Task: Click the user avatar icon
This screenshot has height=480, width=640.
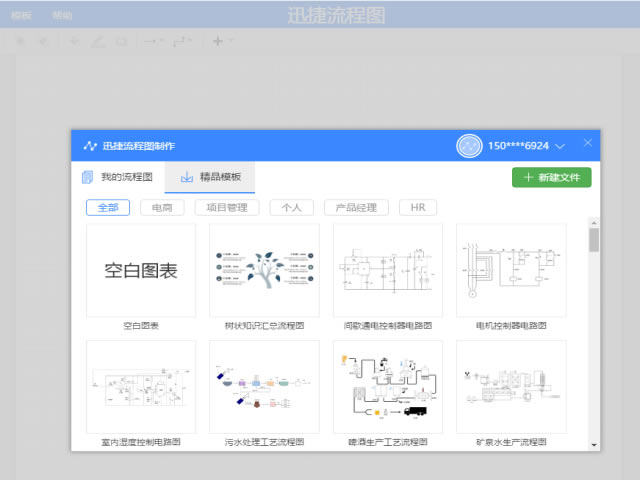Action: (469, 146)
